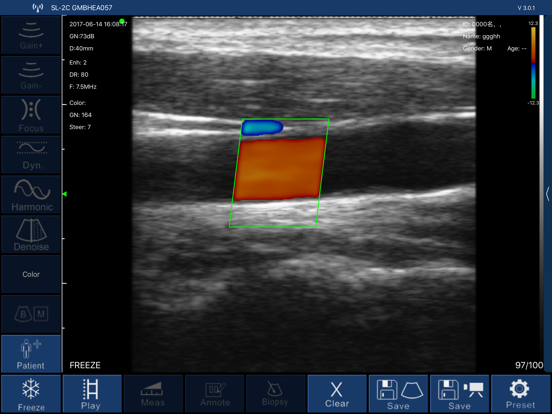Click the color Doppler velocity scale bar
The image size is (552, 414).
point(533,63)
